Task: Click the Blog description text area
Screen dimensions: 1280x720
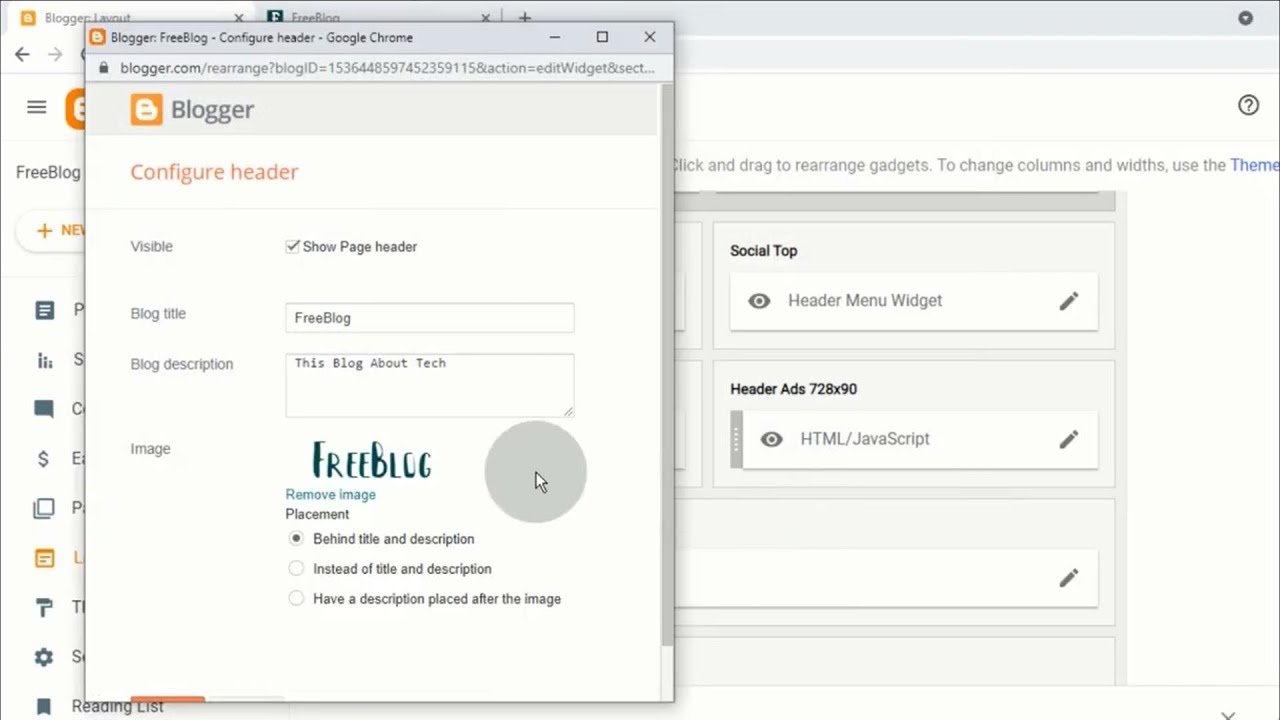Action: point(429,385)
